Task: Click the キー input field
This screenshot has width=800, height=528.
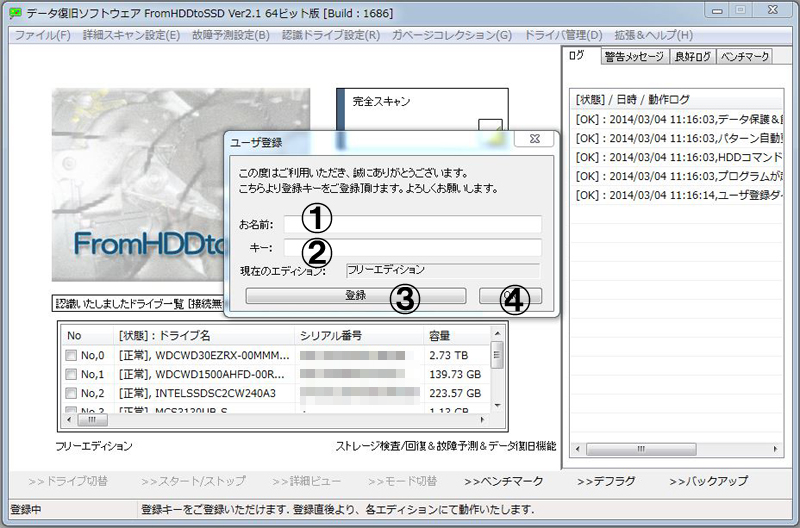Action: coord(413,248)
